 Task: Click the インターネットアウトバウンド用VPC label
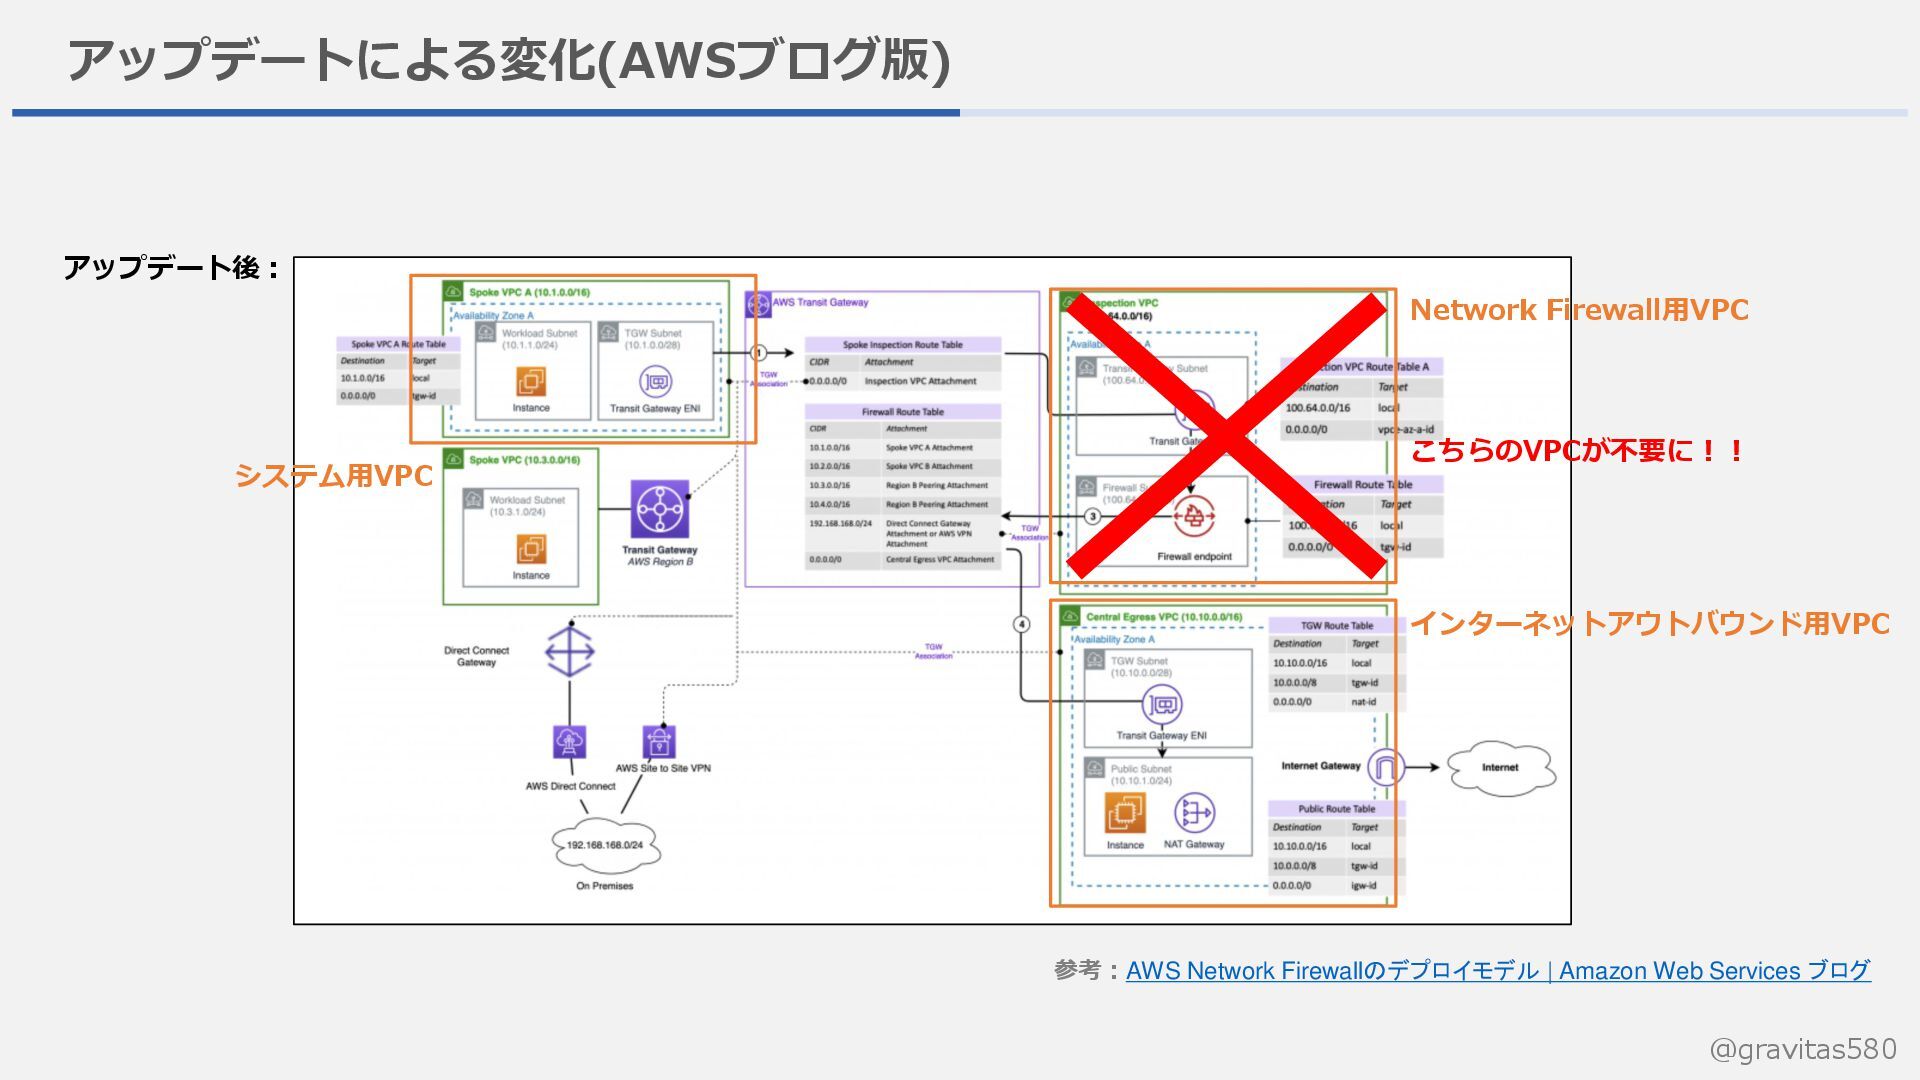(1650, 624)
